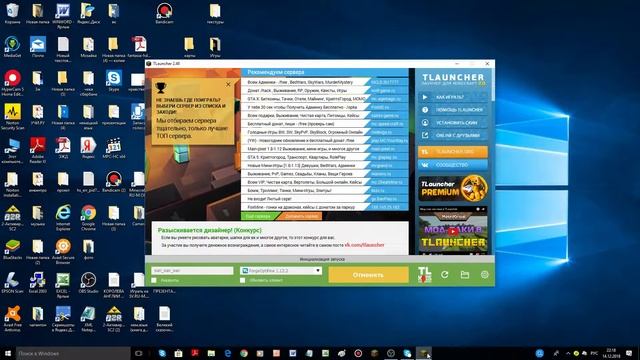Play the мод-паки TLauncher video thumbnail
The image size is (640, 360).
[453, 231]
